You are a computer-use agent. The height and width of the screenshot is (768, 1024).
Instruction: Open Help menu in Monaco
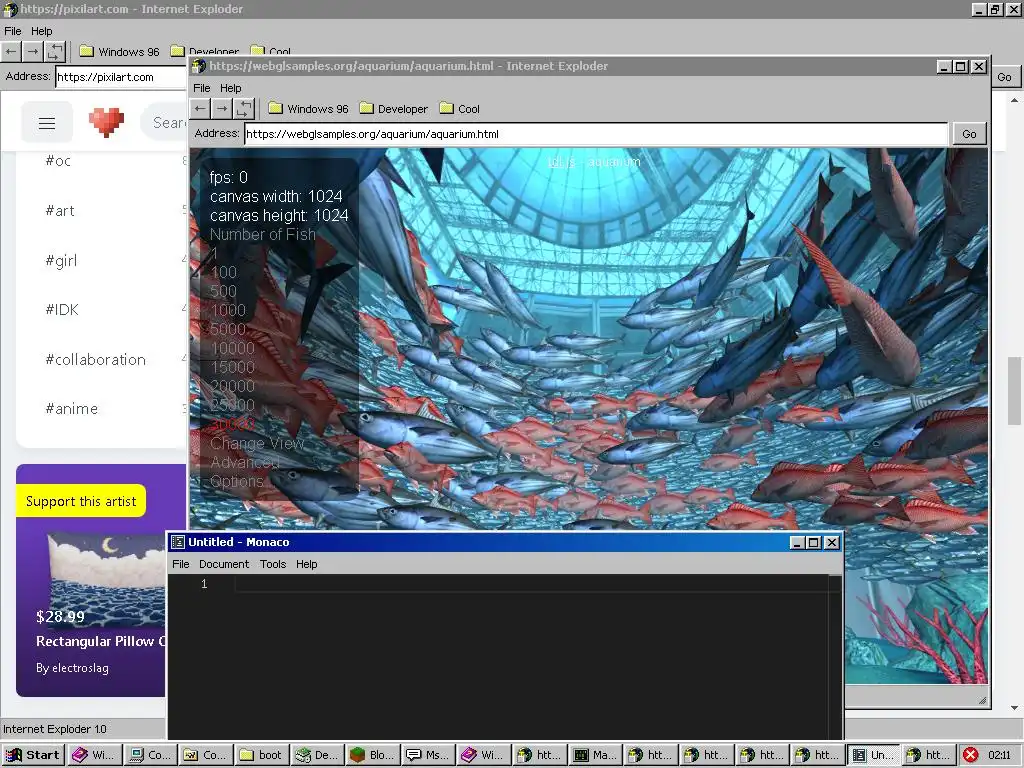(x=306, y=564)
